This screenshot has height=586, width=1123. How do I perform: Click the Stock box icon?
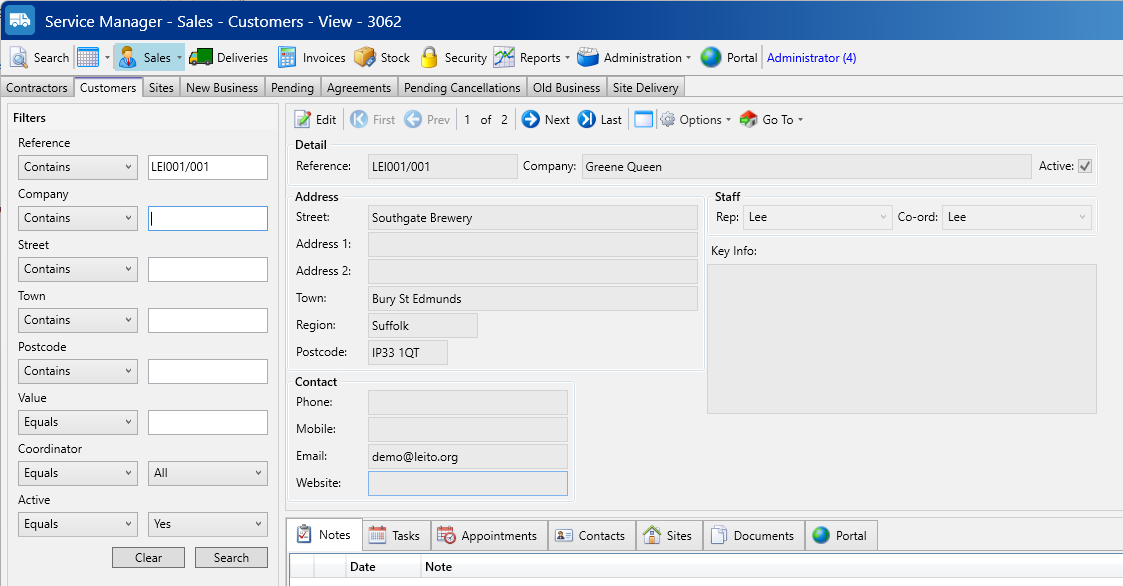(x=365, y=58)
